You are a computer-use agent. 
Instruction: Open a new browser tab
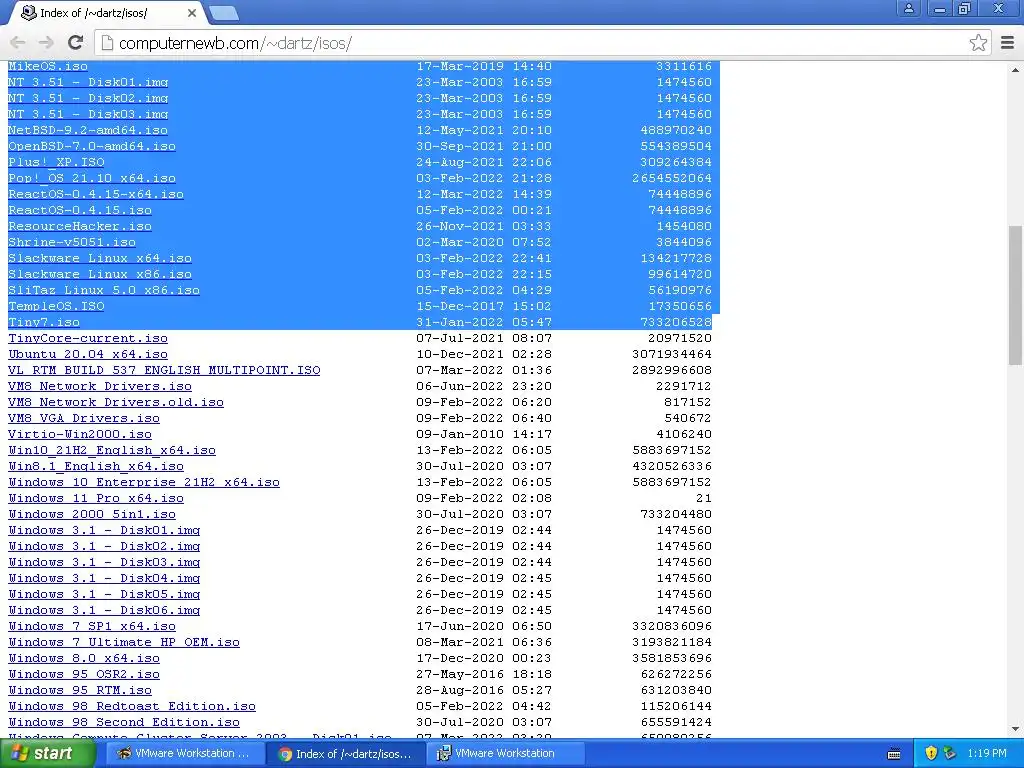224,12
